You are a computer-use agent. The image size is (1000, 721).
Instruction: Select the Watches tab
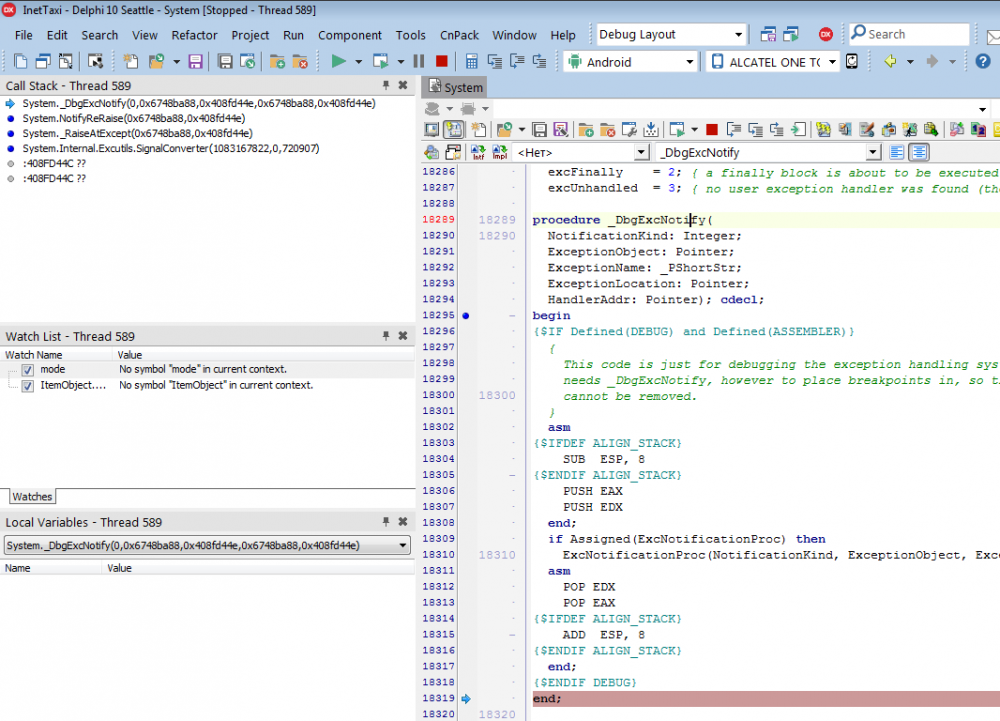pos(32,497)
